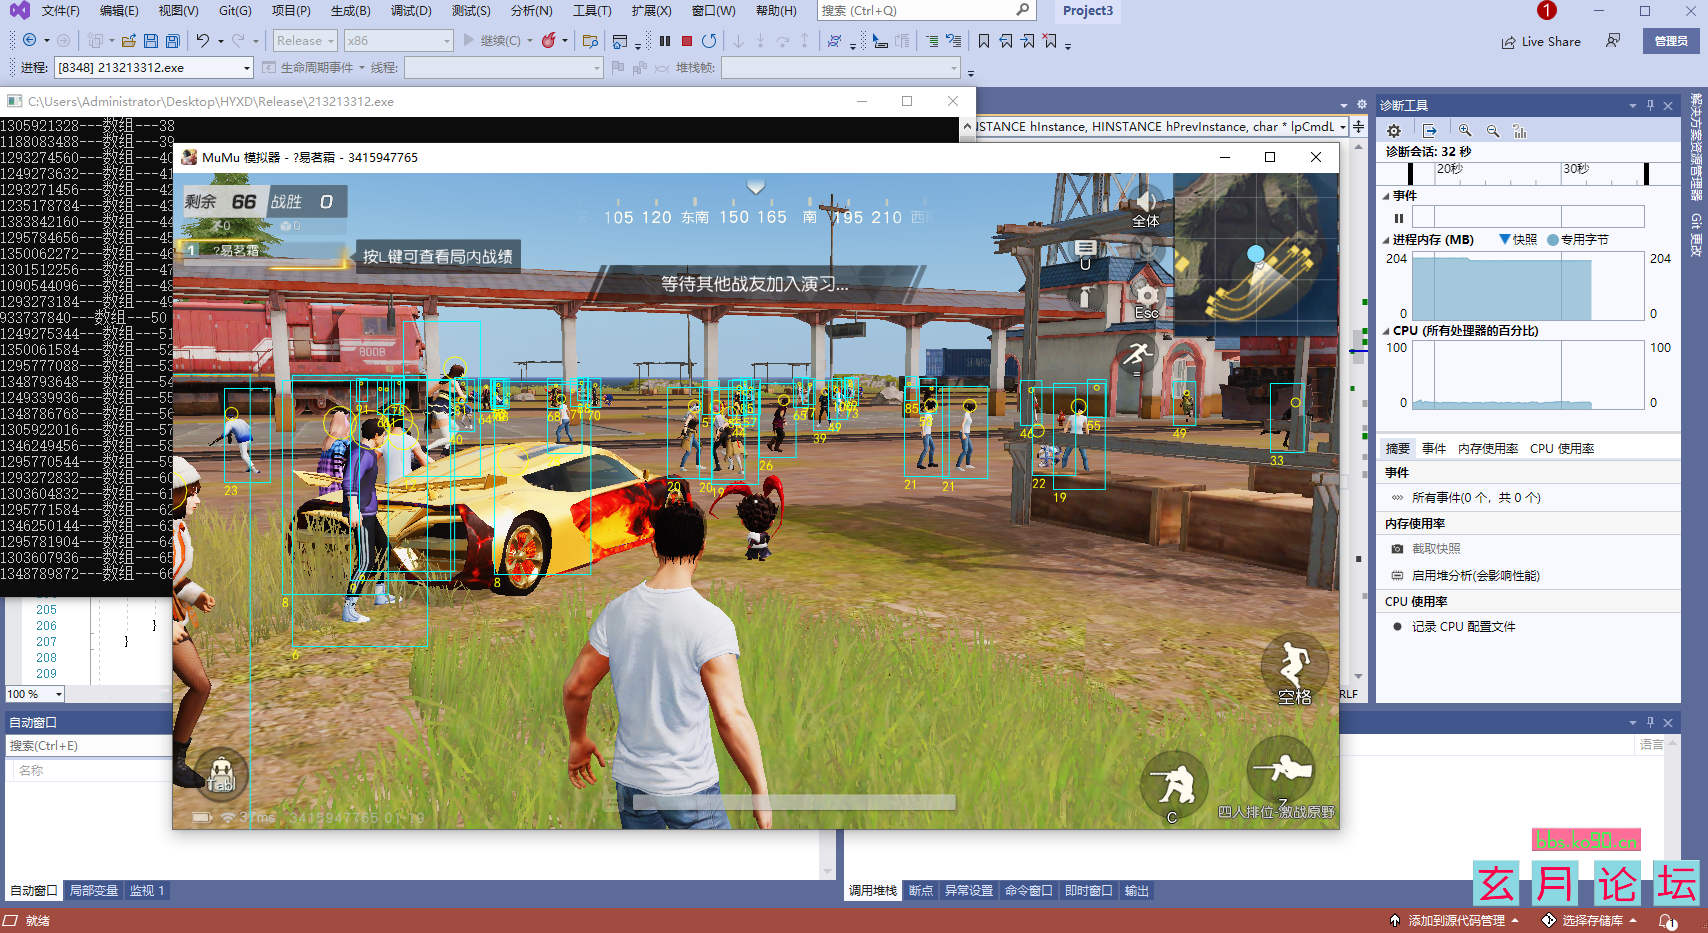This screenshot has width=1708, height=933.
Task: Click the Navigate Backward arrow icon
Action: (29, 41)
